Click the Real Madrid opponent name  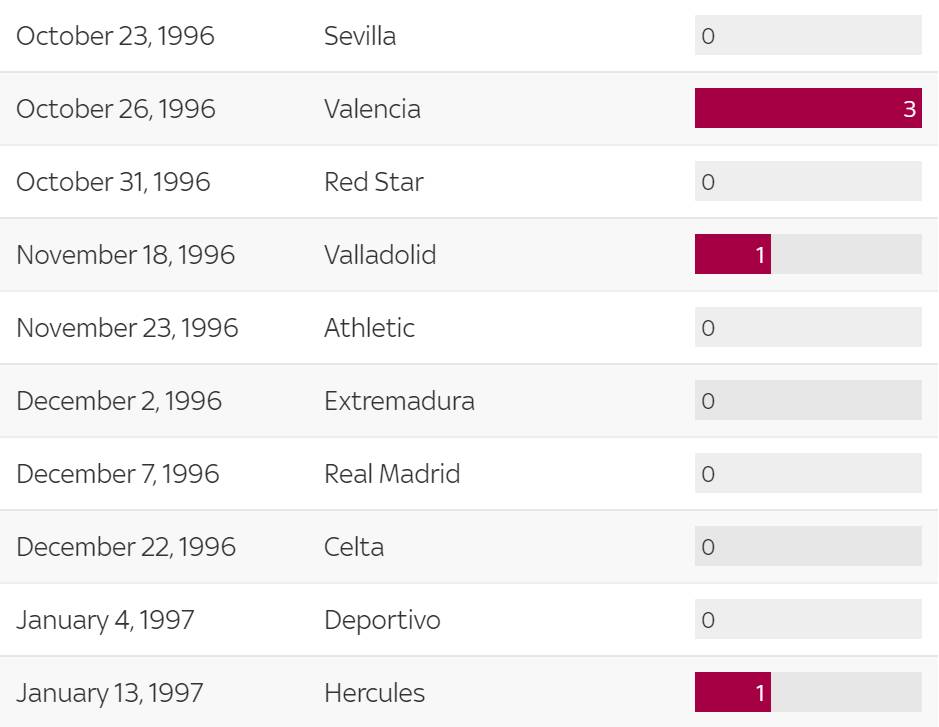392,474
